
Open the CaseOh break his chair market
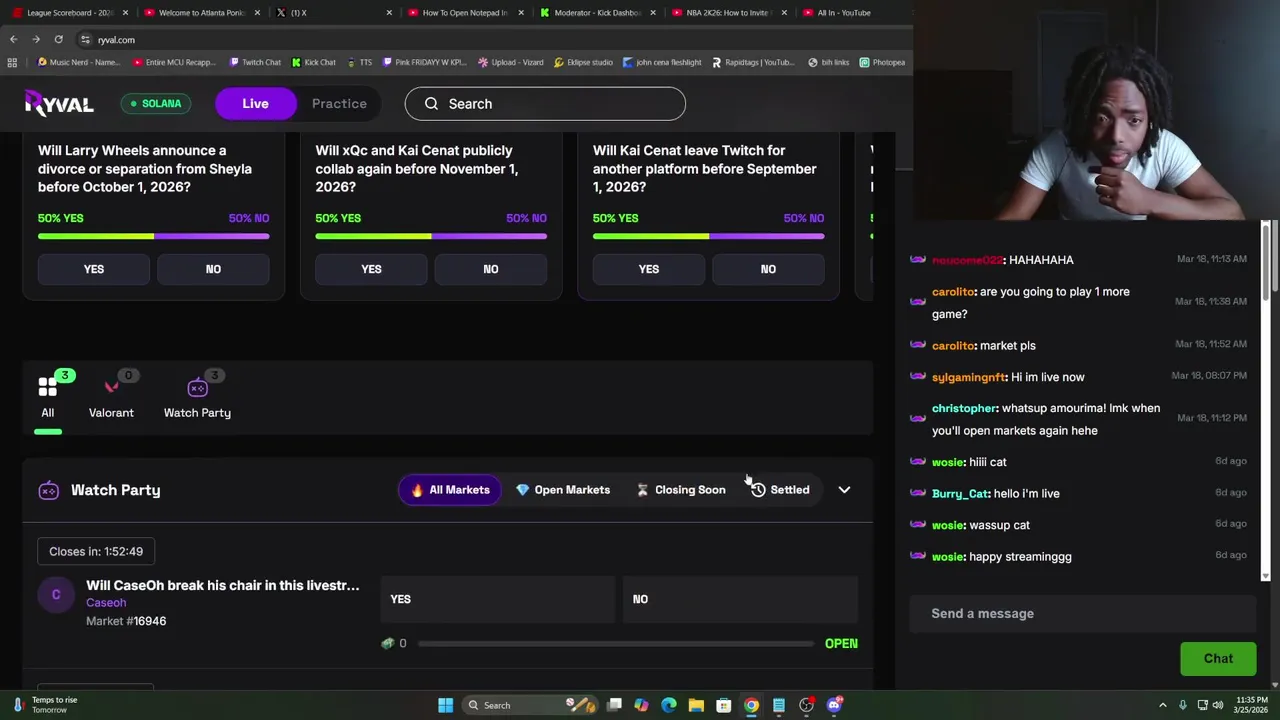coord(222,585)
